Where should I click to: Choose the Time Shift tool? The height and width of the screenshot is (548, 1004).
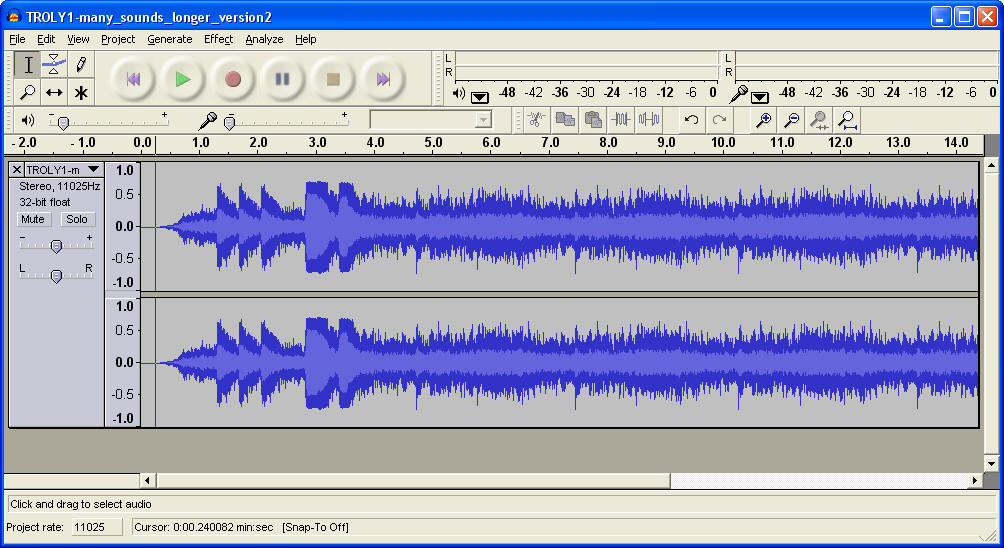click(54, 92)
